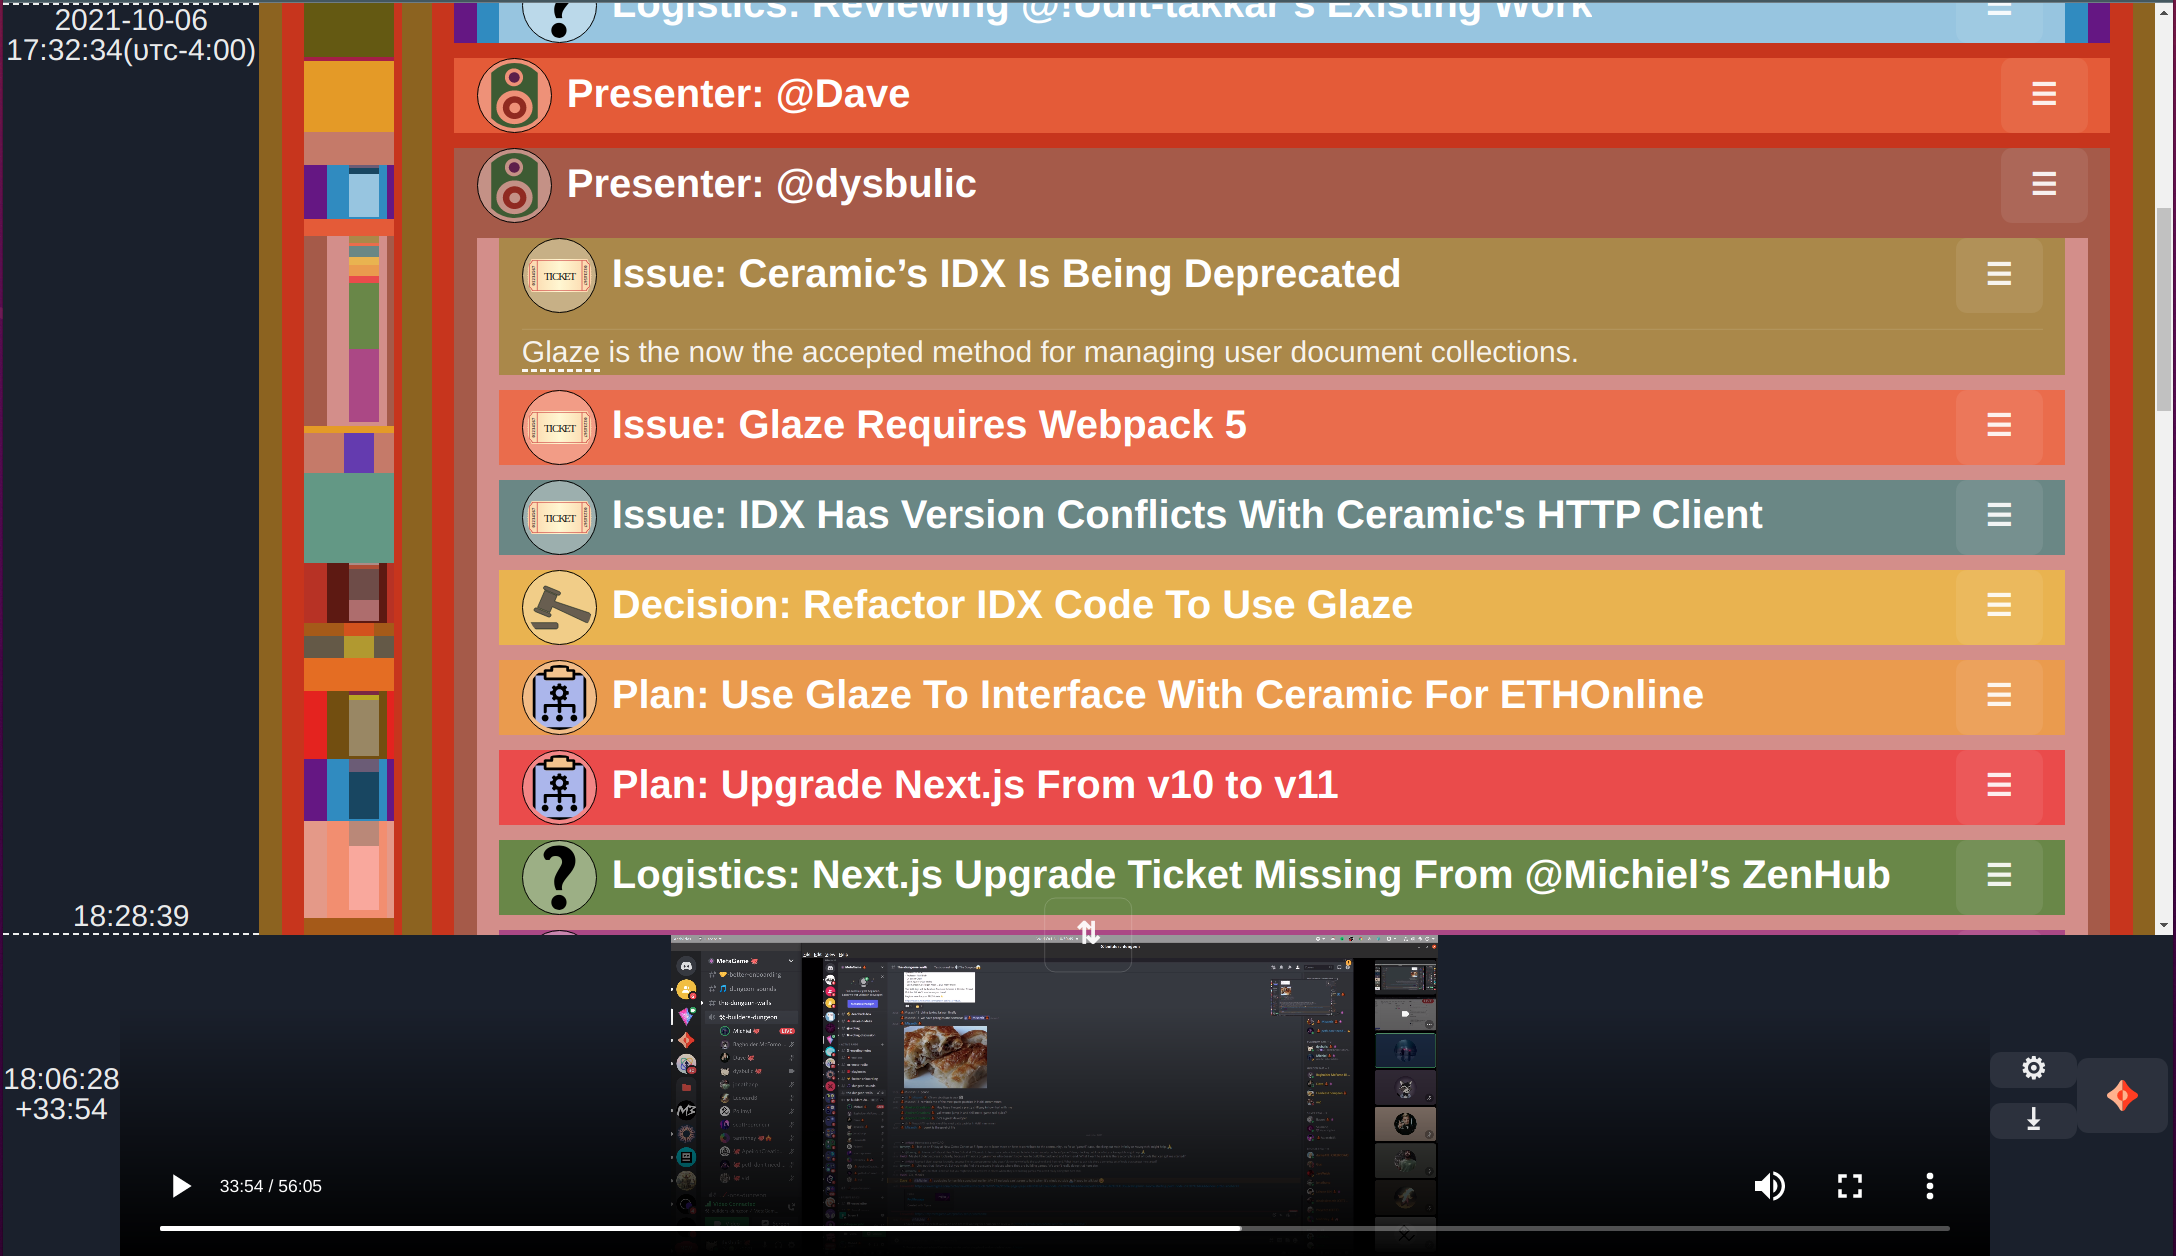Open hamburger menu for Presenter @Dave

pos(2044,94)
